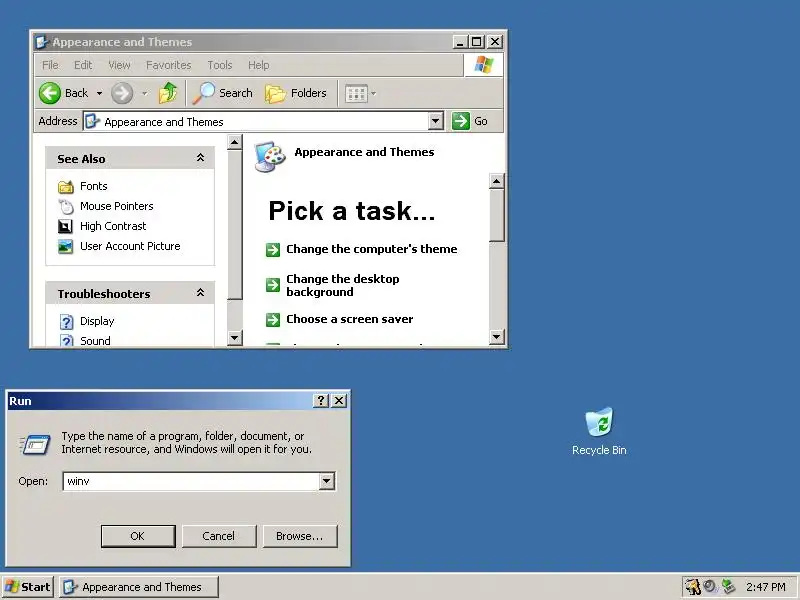800x600 pixels.
Task: Click Change the desktop background link
Action: click(x=342, y=285)
